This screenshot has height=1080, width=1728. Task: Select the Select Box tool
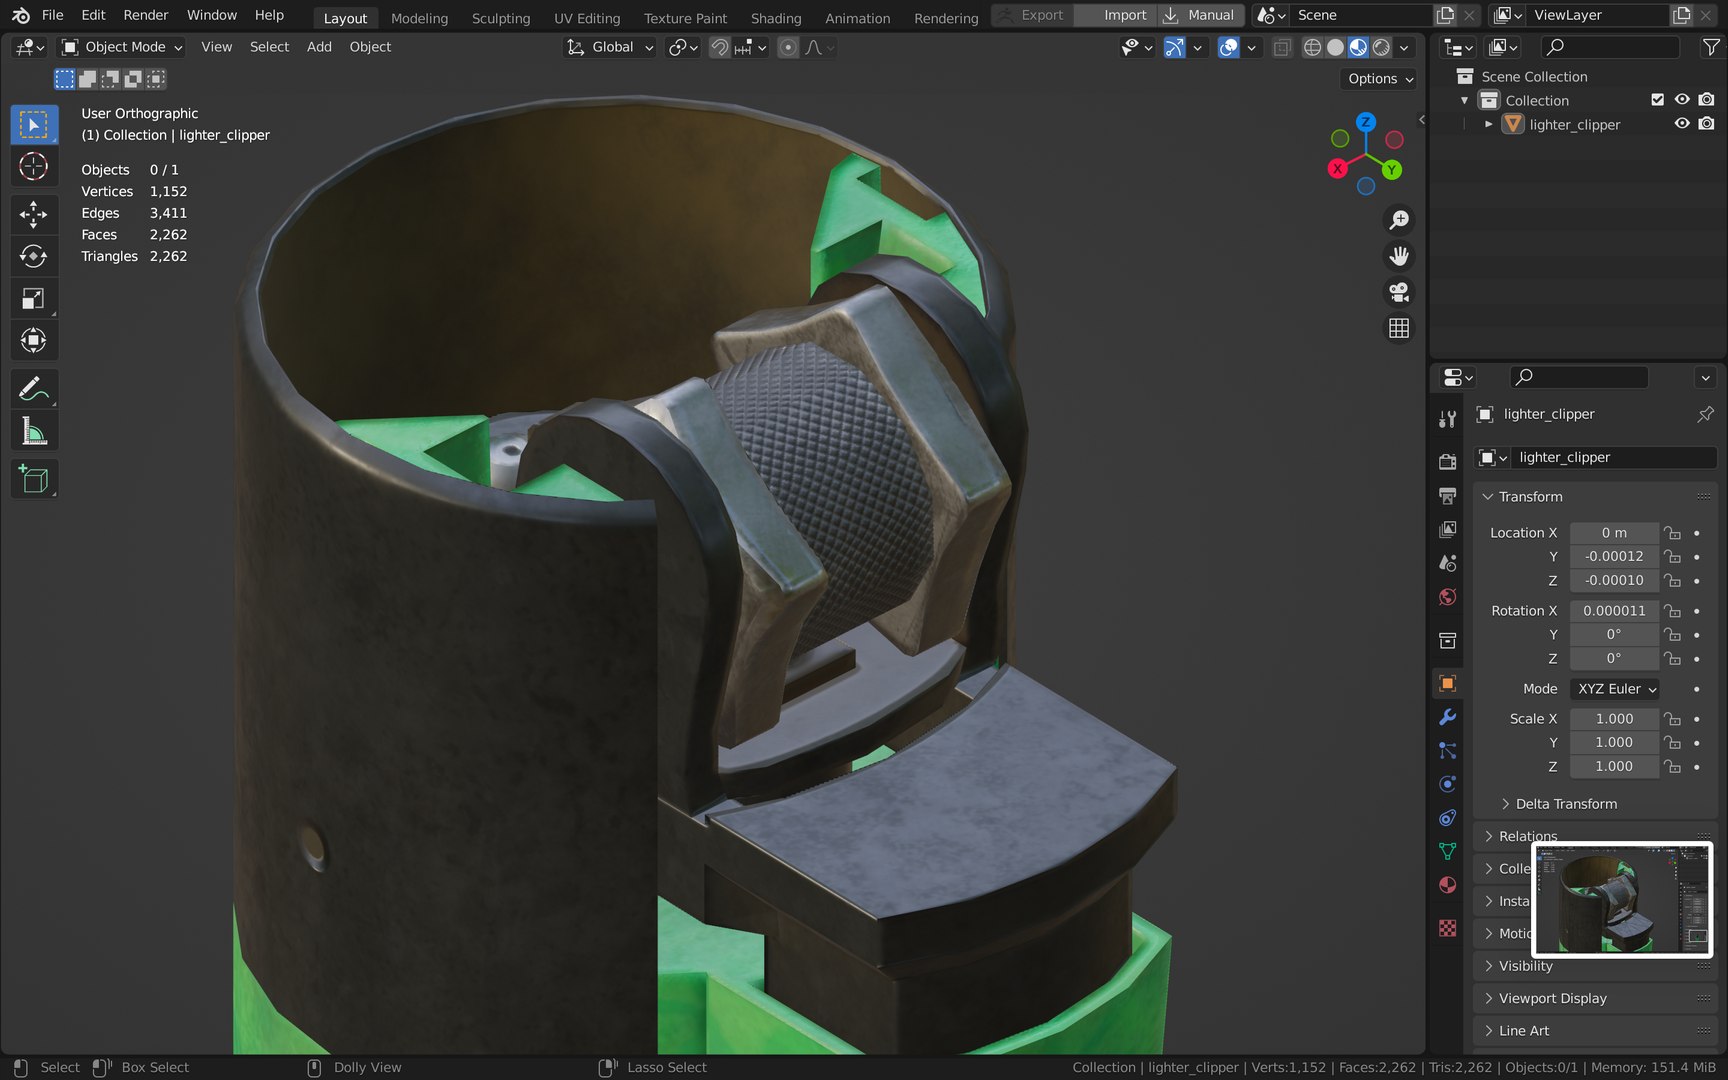34,125
